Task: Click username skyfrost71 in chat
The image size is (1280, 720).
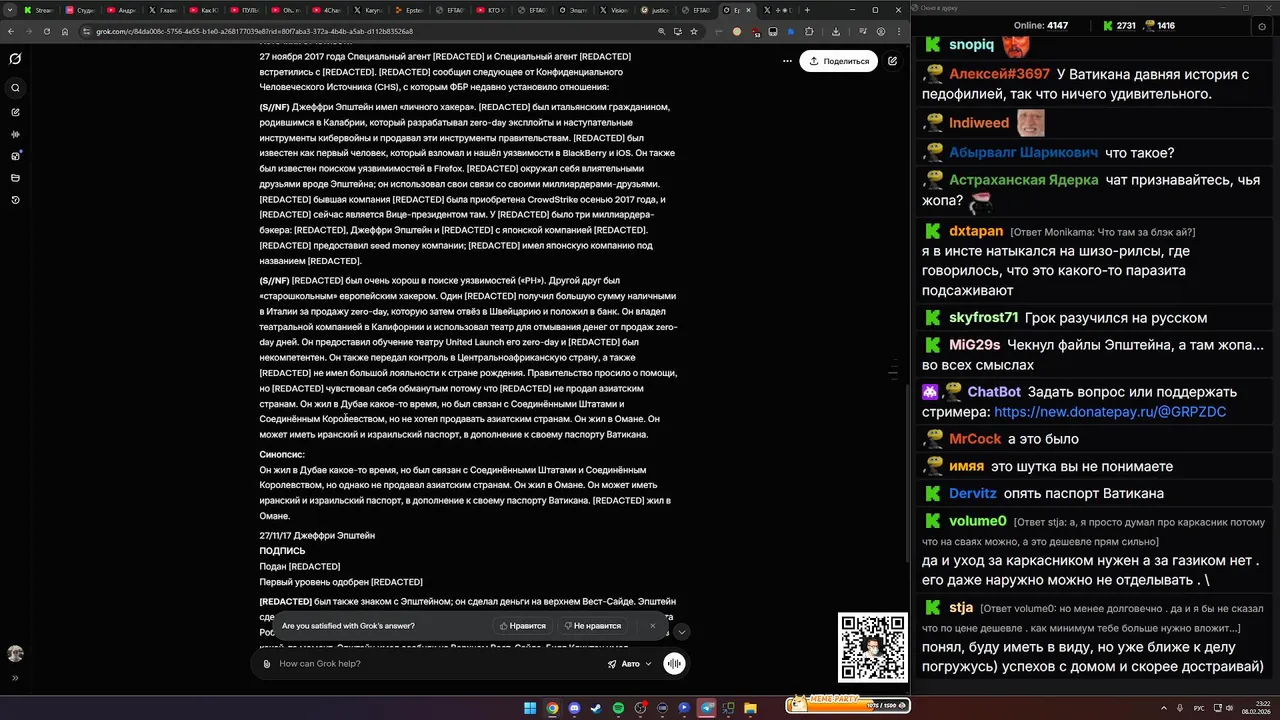Action: point(983,318)
